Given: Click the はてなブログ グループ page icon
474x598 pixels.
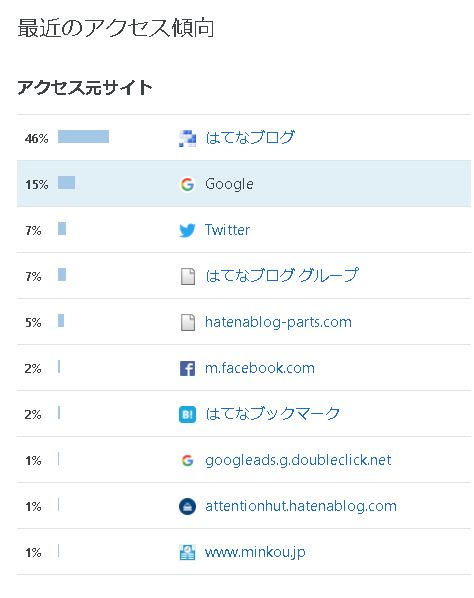Looking at the screenshot, I should (x=188, y=276).
